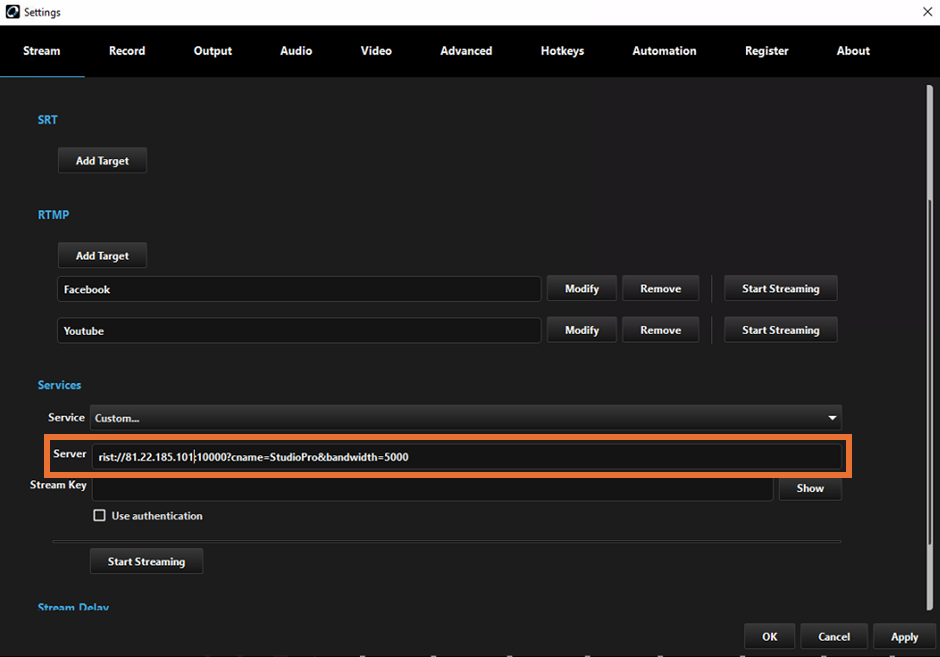Start streaming to Facebook

pyautogui.click(x=780, y=288)
